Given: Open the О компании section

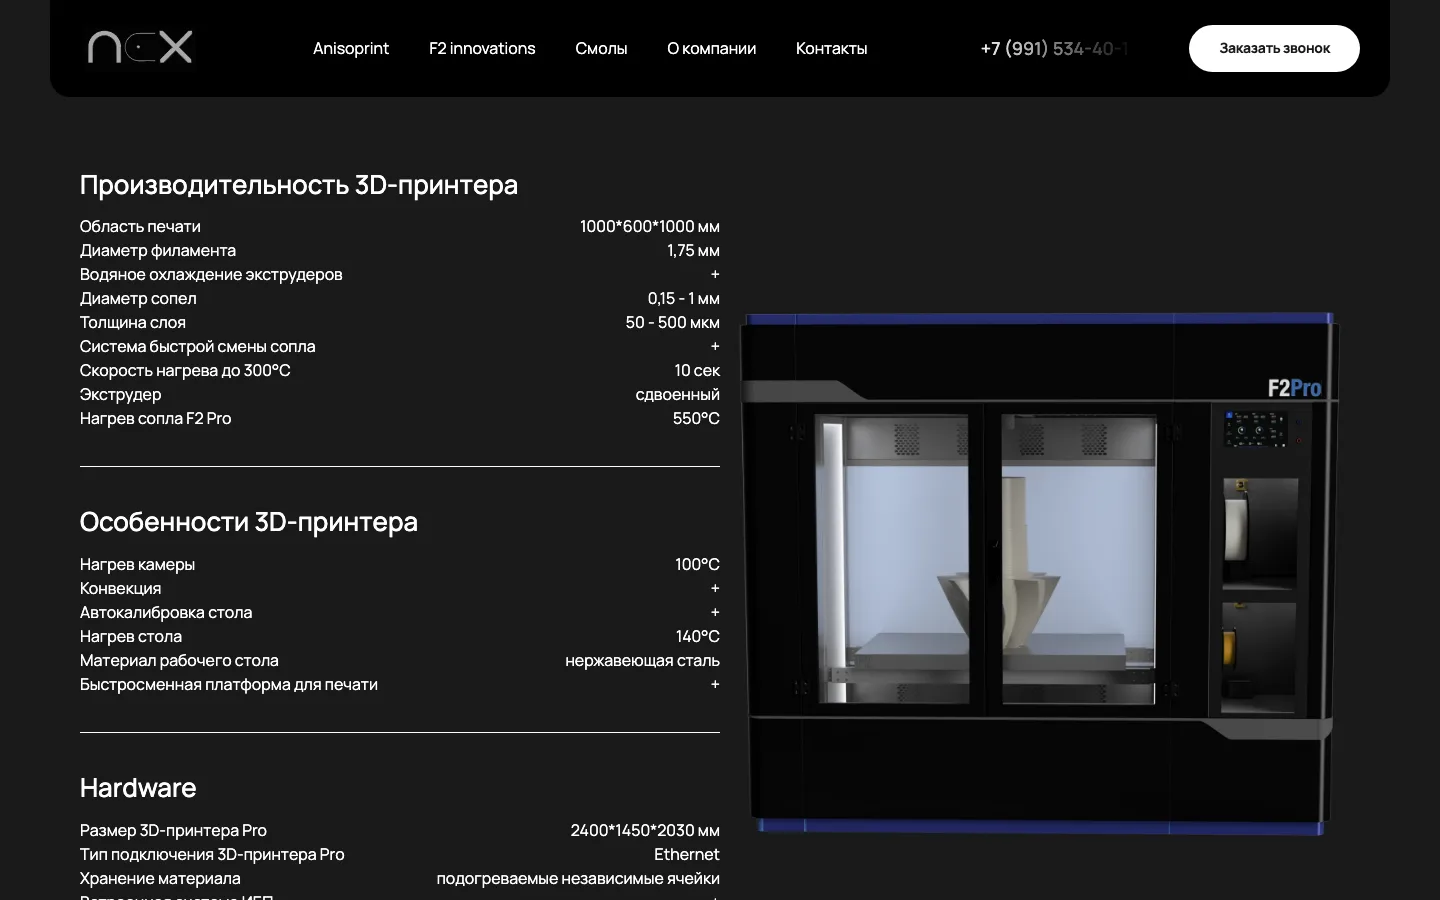Looking at the screenshot, I should (x=711, y=48).
